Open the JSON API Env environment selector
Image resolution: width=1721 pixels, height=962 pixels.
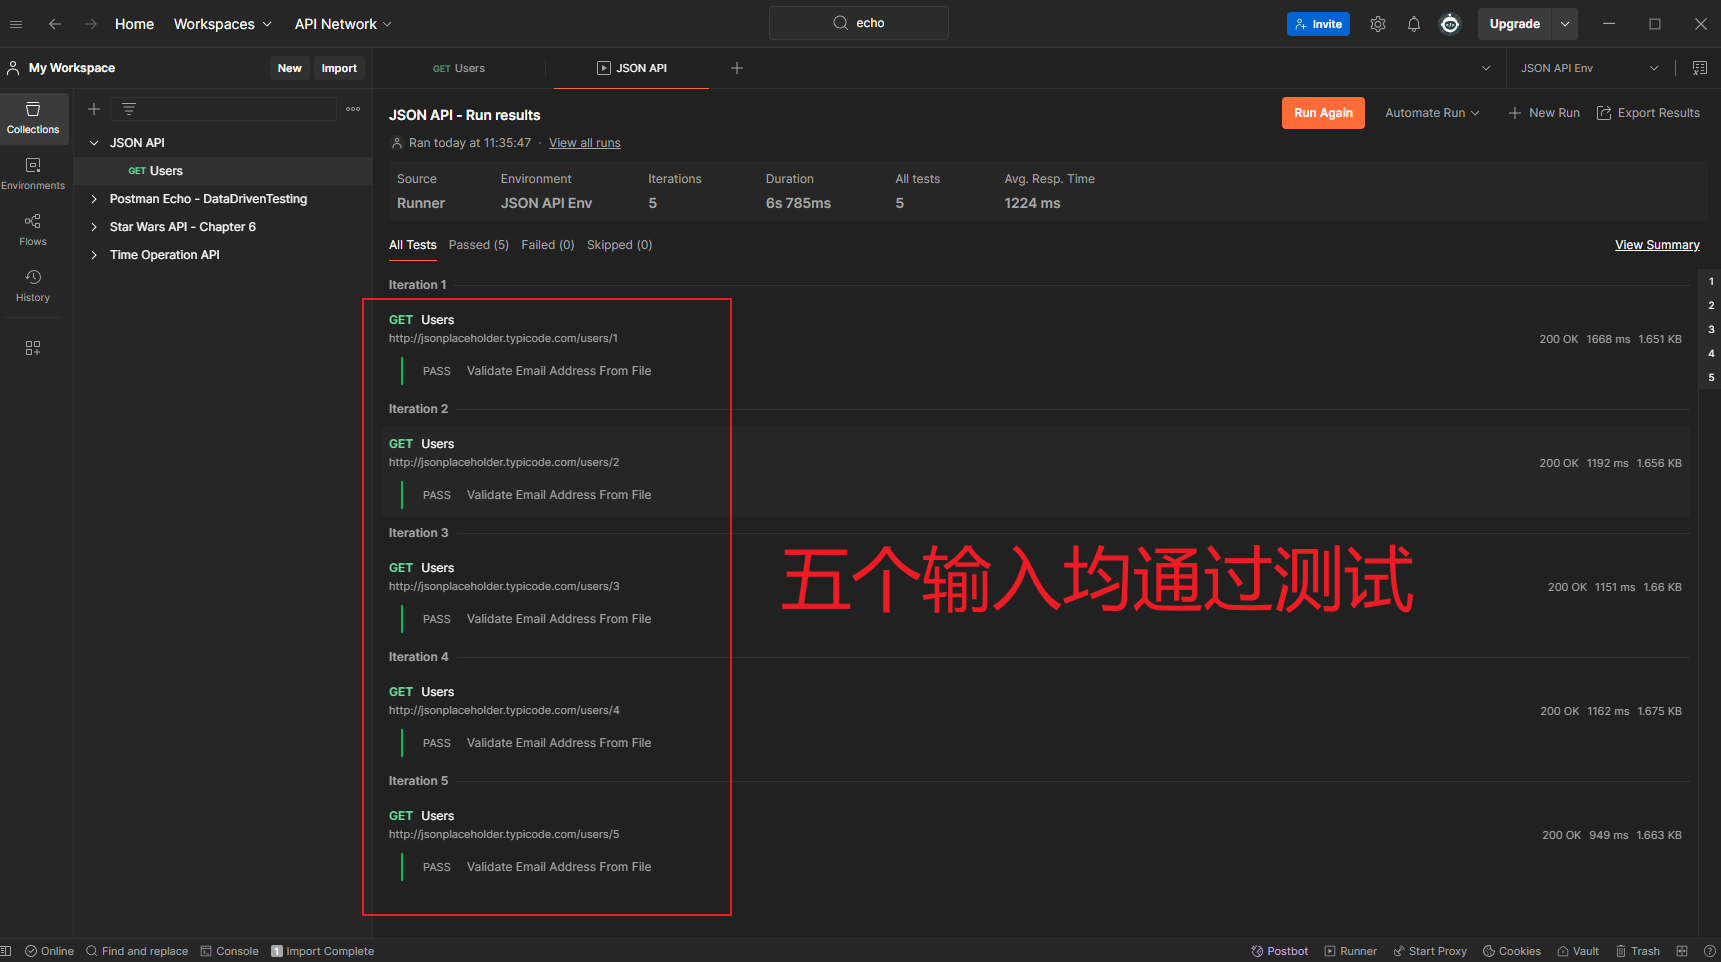click(x=1590, y=68)
